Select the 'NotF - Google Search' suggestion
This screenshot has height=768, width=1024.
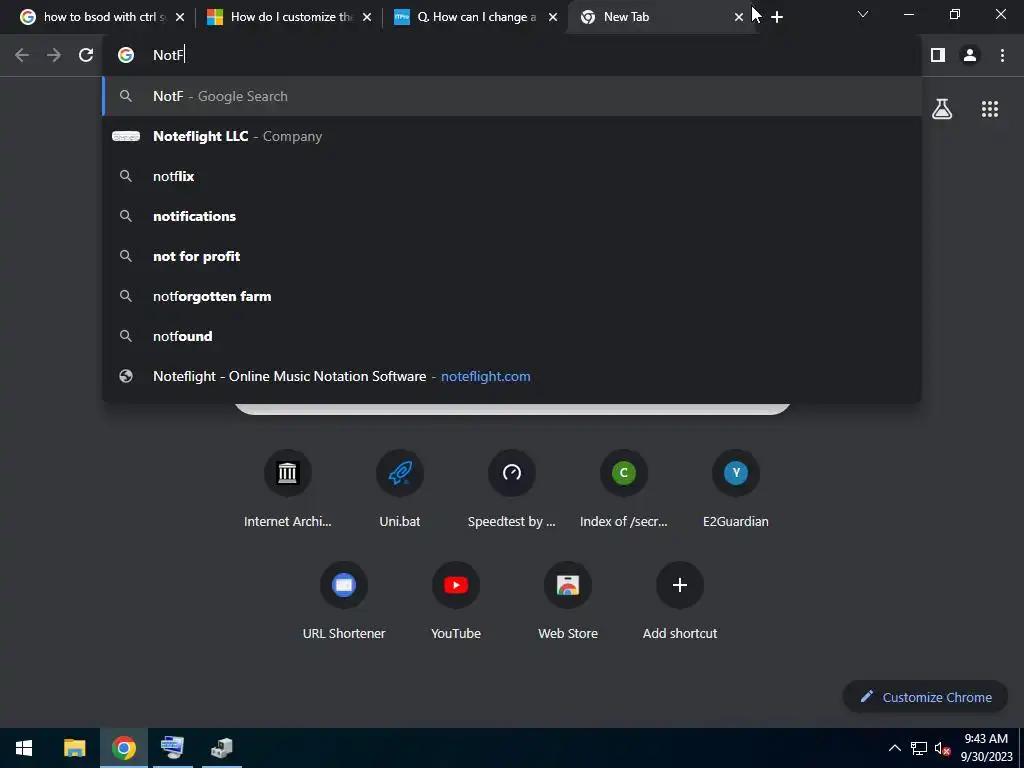click(512, 96)
